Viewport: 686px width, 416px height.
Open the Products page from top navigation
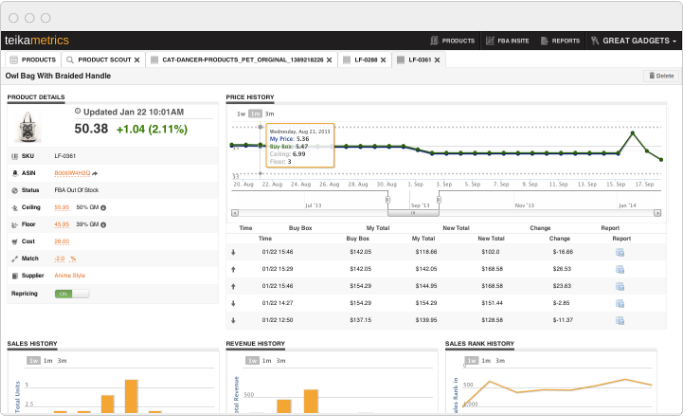coord(452,41)
